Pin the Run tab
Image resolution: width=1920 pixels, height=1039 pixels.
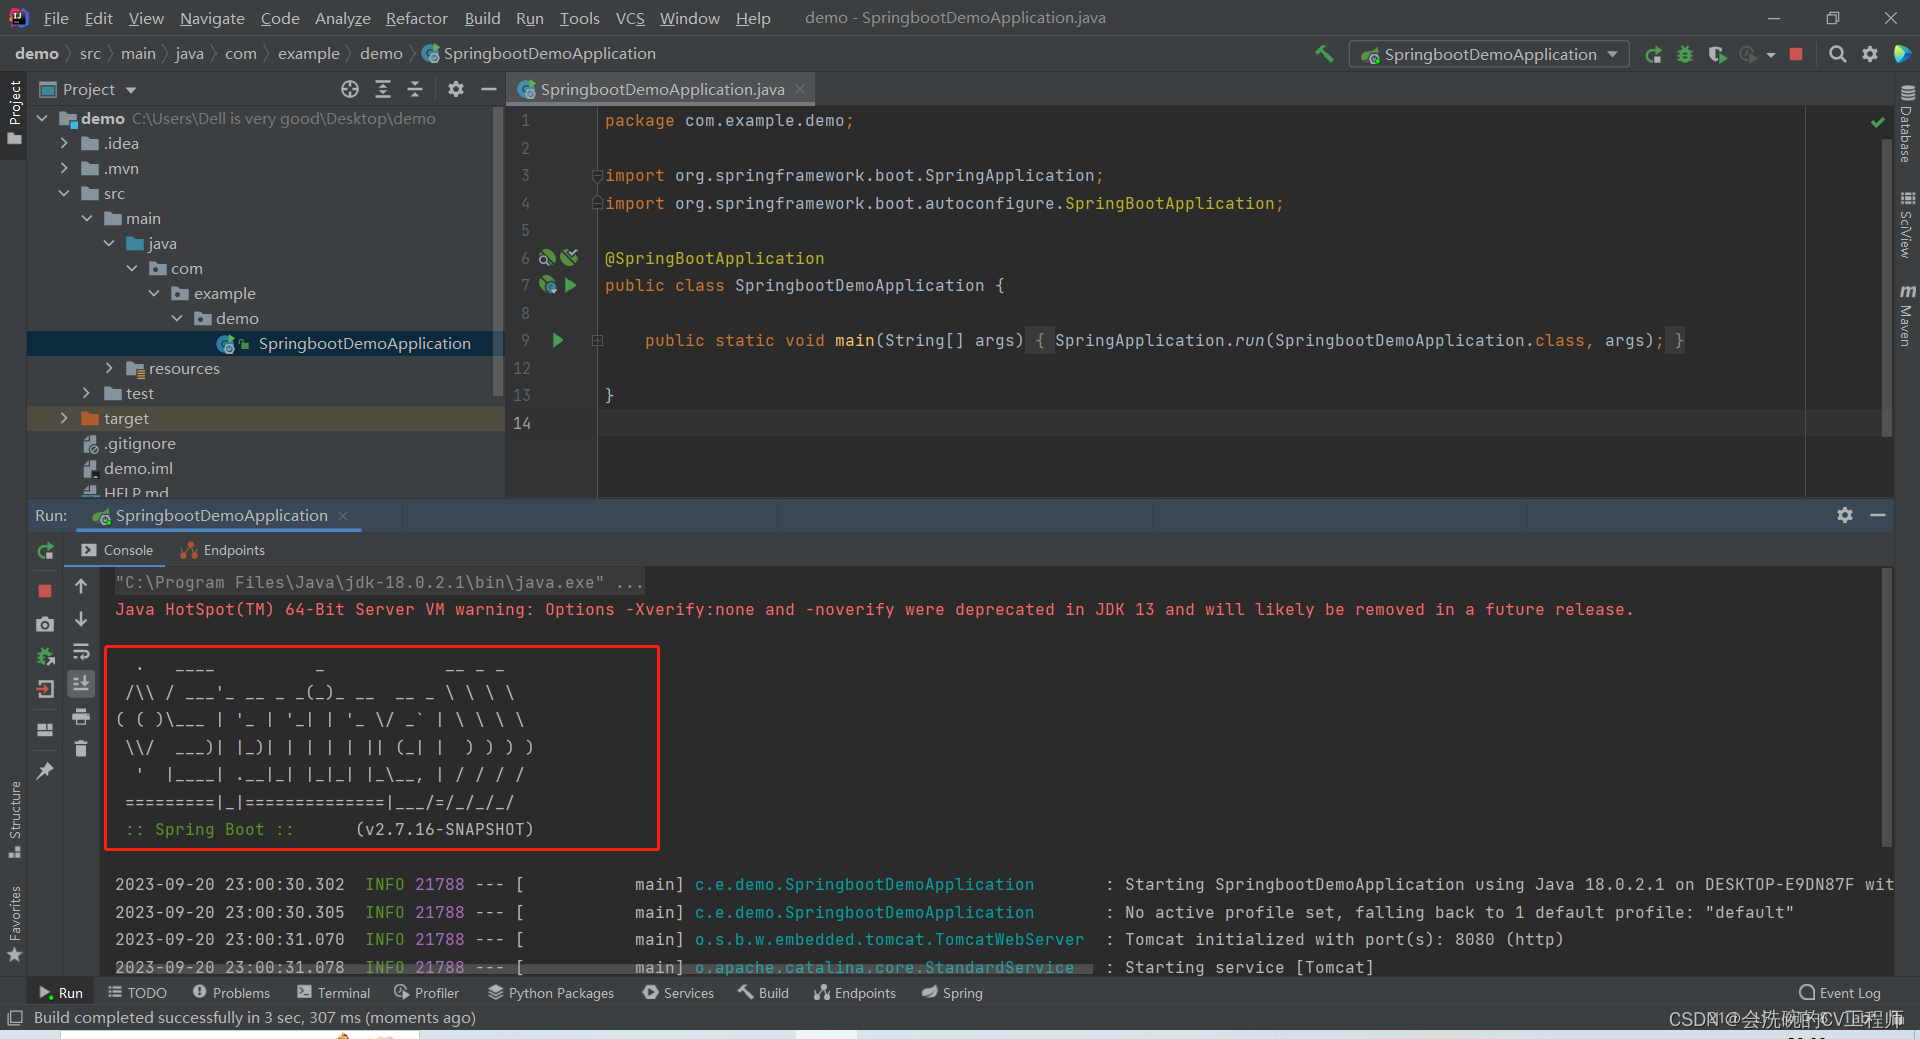[45, 770]
